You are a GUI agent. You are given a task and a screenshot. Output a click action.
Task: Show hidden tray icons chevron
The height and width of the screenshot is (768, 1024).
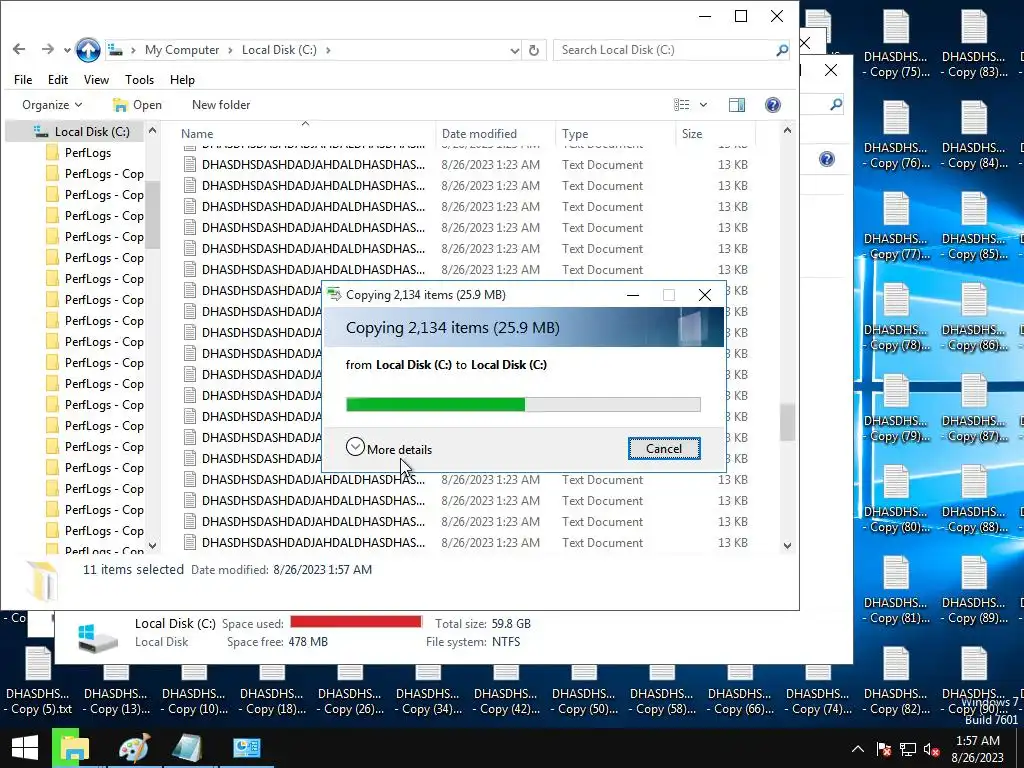coord(858,749)
